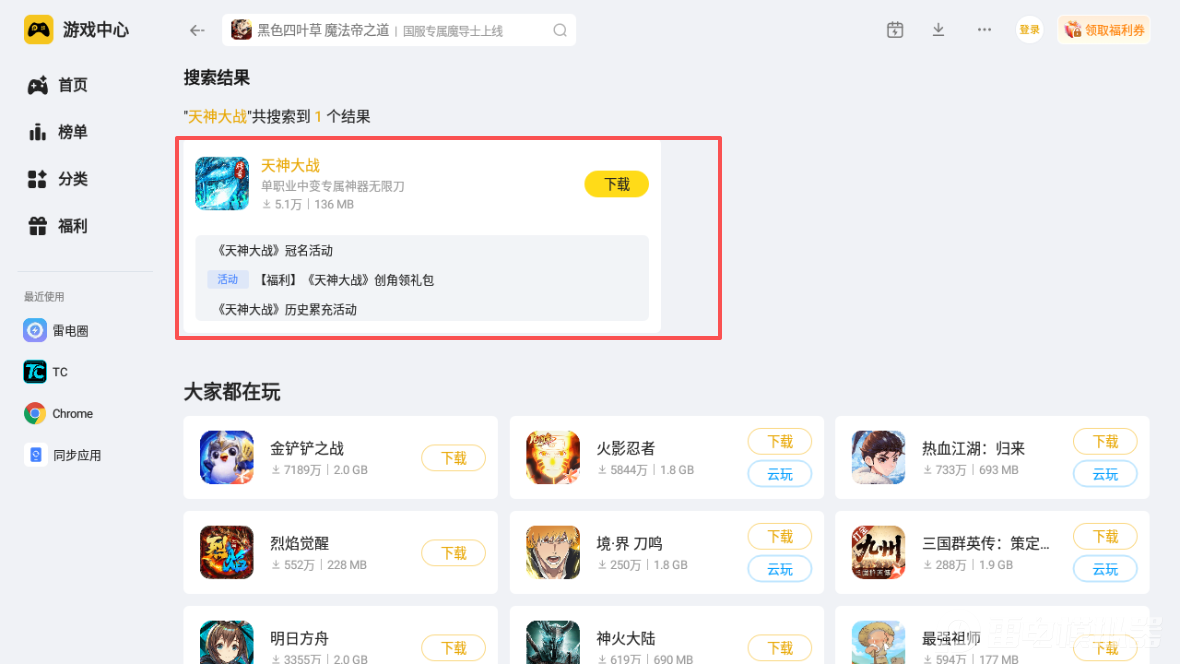This screenshot has width=1180, height=664.
Task: Click the back arrow icon
Action: (197, 30)
